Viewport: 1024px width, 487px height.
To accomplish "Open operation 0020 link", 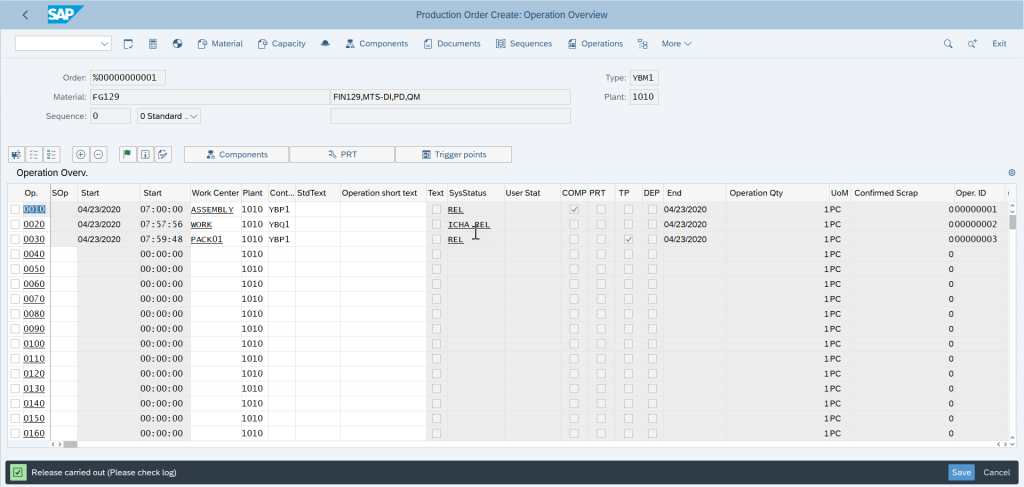I will [34, 225].
